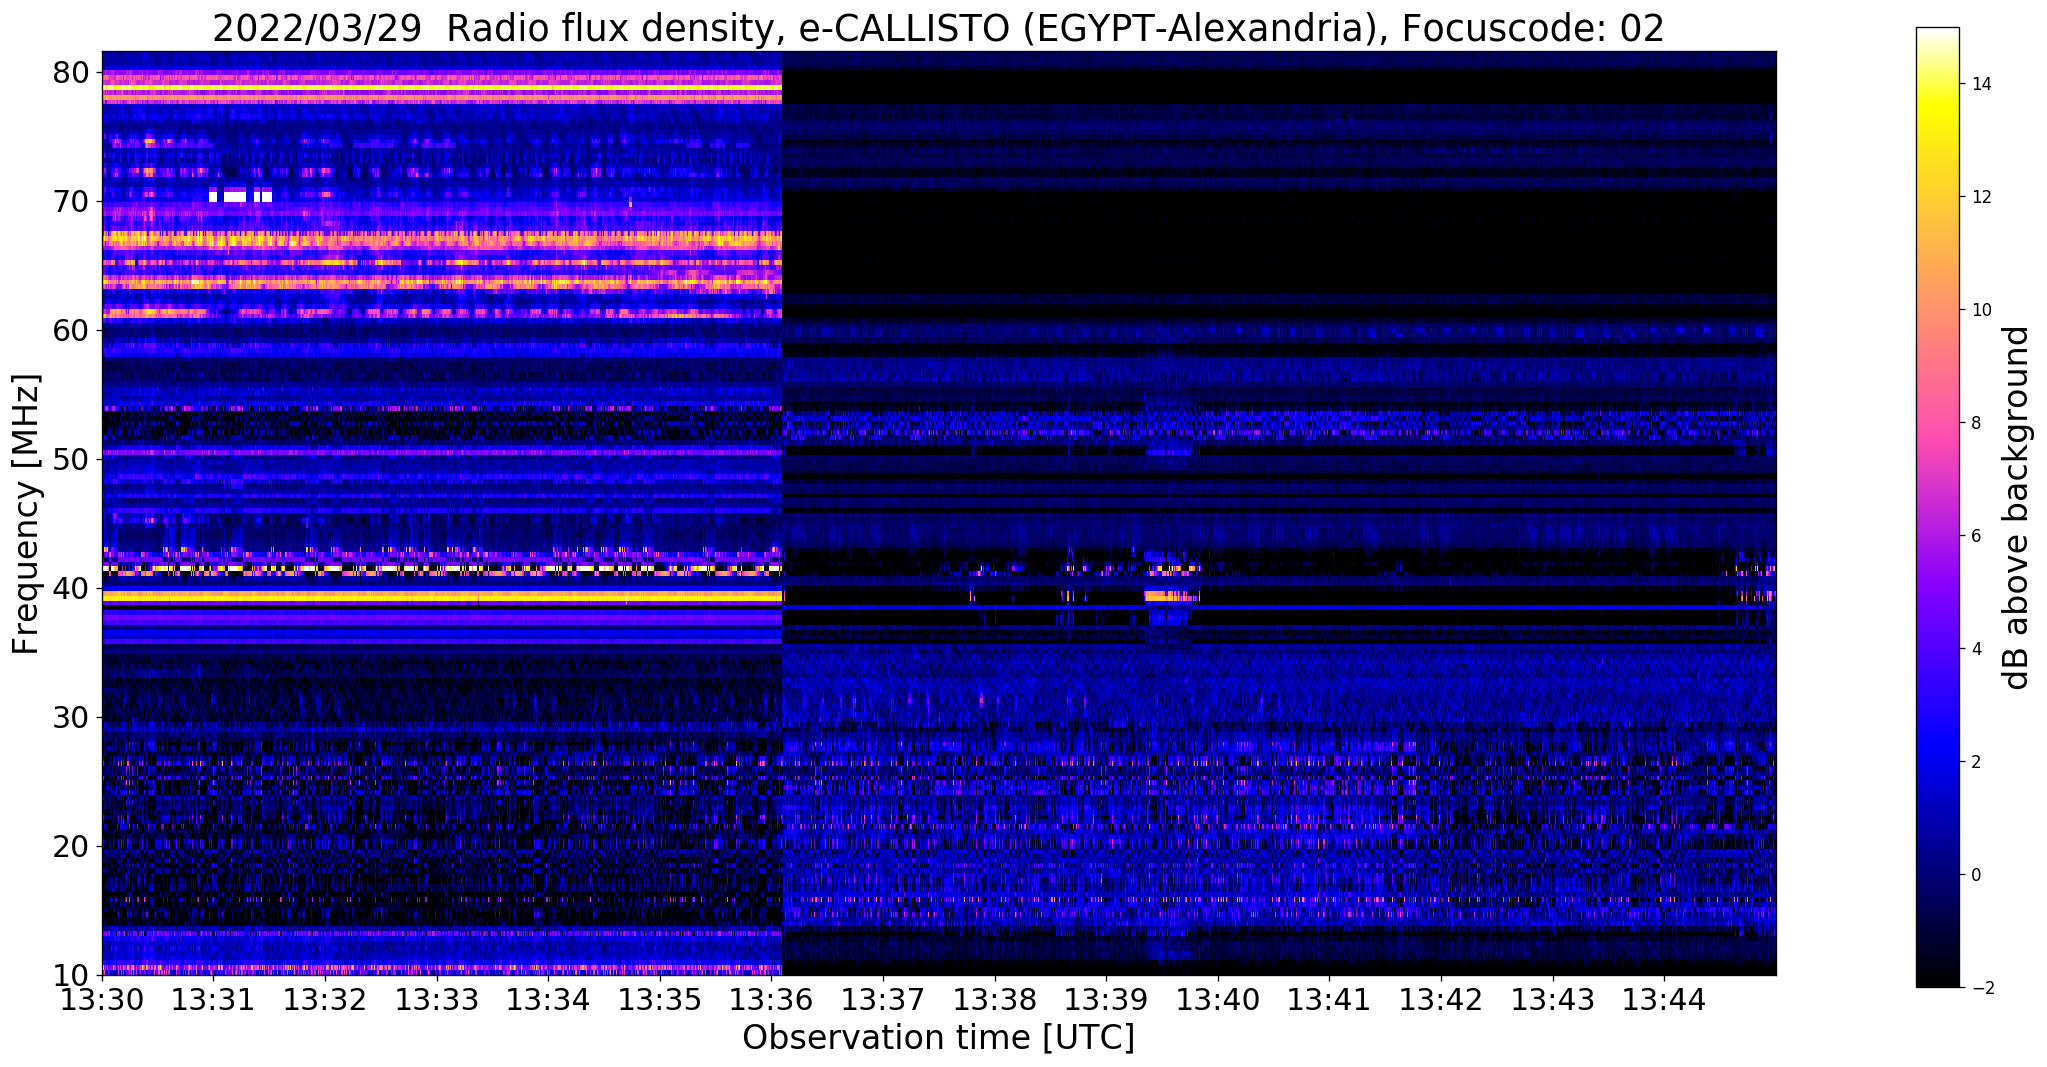This screenshot has height=1067, width=2047.
Task: Click the 60 MHz frequency tick label
Action: tap(73, 330)
